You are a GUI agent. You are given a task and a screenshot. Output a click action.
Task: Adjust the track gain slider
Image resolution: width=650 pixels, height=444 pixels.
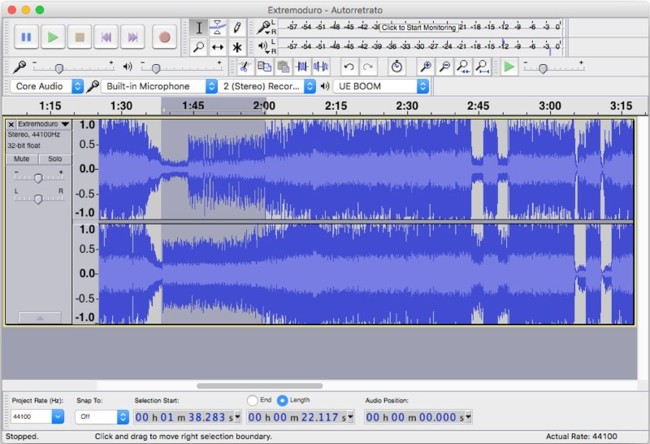point(38,177)
